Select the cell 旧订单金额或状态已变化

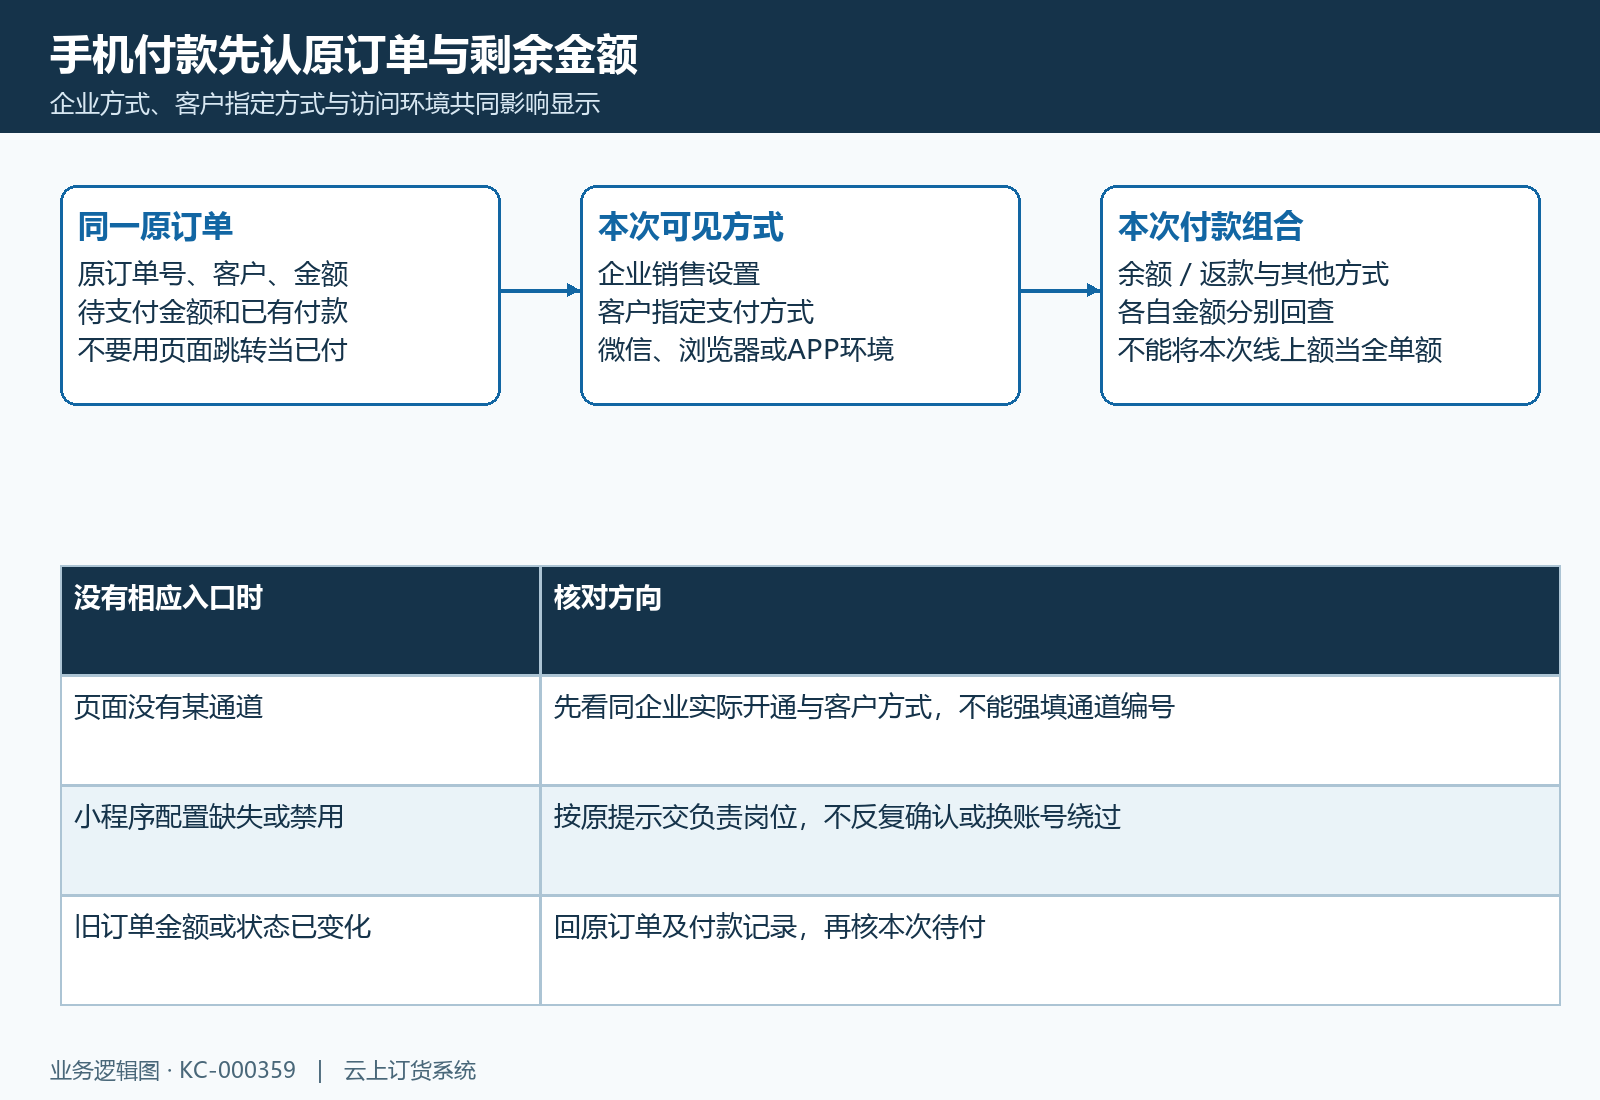pyautogui.click(x=301, y=950)
